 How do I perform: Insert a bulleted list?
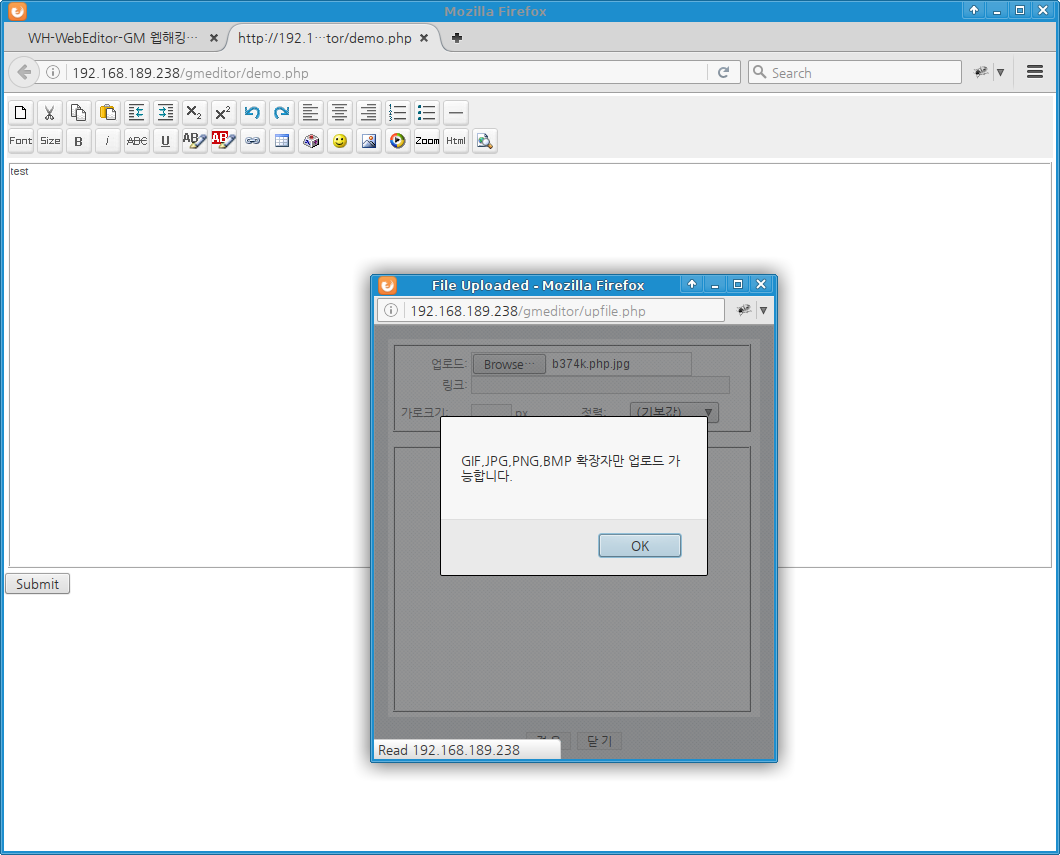pos(427,112)
